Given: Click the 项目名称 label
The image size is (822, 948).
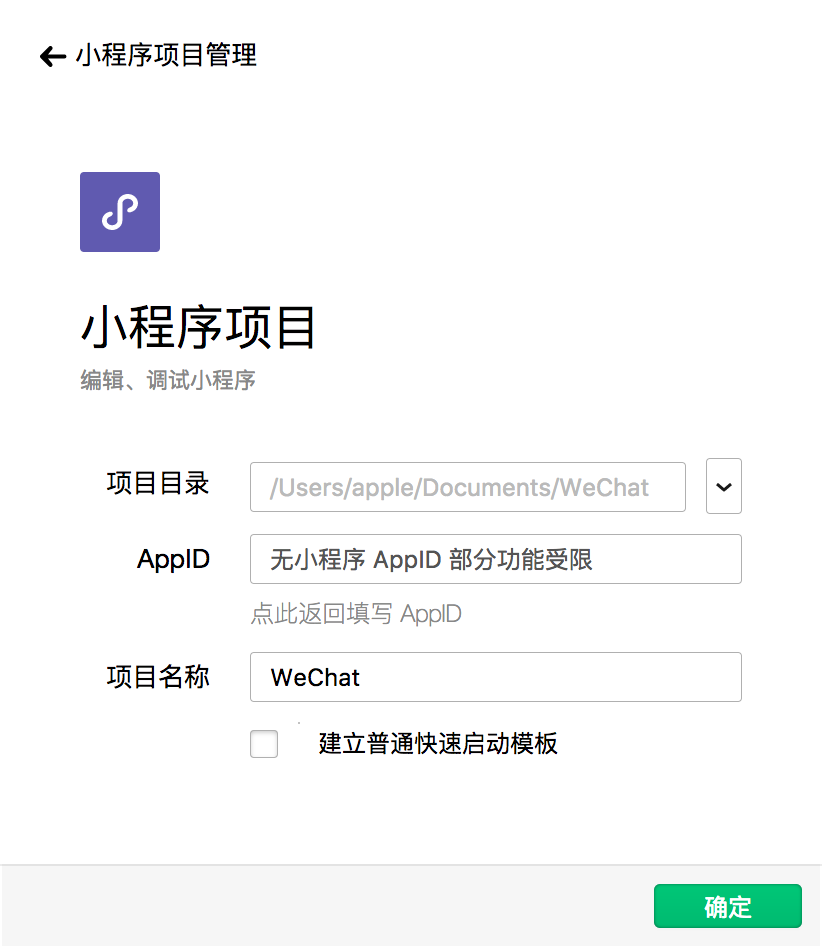Looking at the screenshot, I should tap(158, 677).
